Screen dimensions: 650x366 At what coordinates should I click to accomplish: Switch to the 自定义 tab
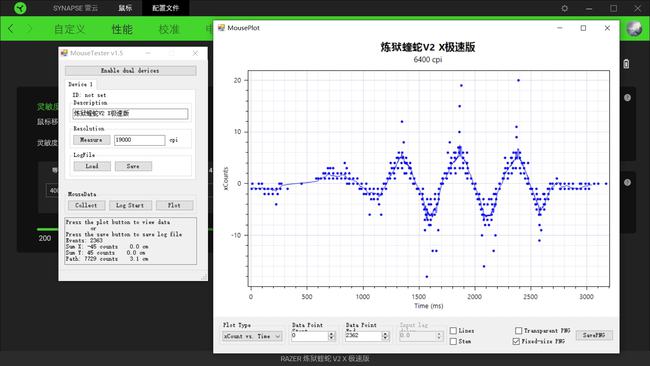[x=69, y=29]
